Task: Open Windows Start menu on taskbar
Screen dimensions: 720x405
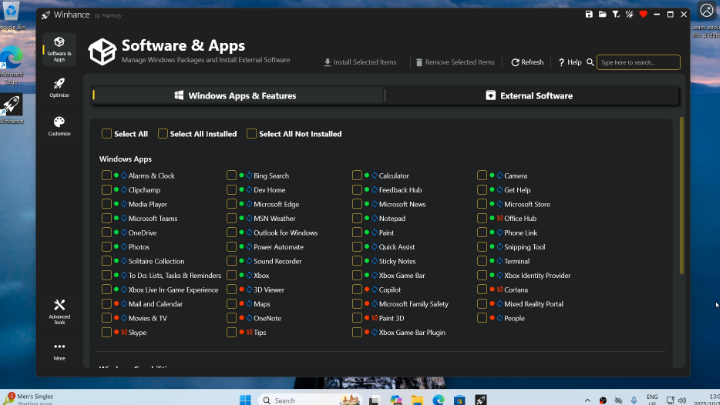Action: (x=245, y=400)
